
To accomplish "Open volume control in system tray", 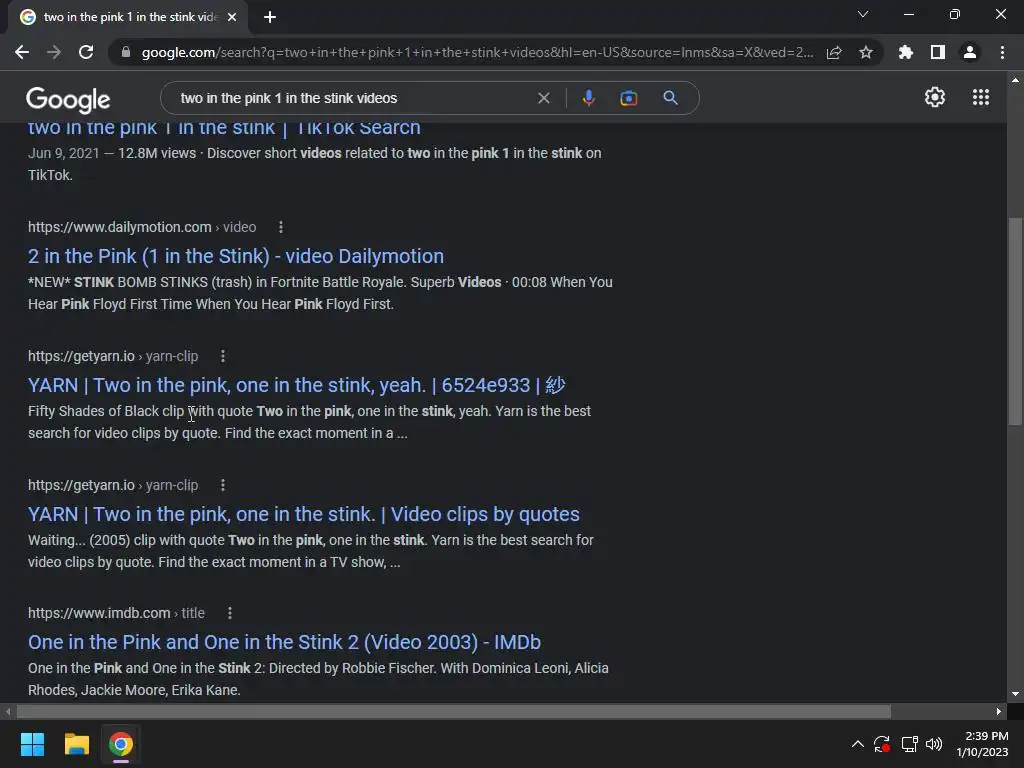I will [x=934, y=744].
